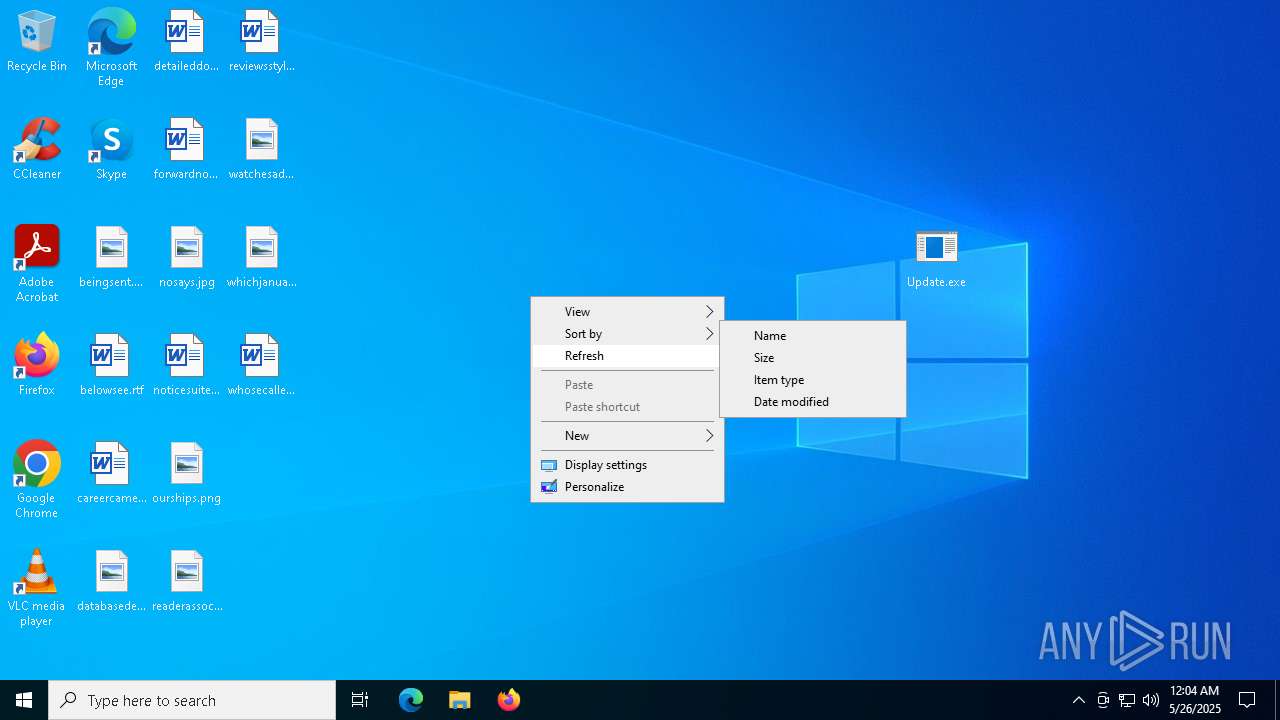Select the careercame... Word document icon
This screenshot has width=1280, height=720.
click(111, 474)
